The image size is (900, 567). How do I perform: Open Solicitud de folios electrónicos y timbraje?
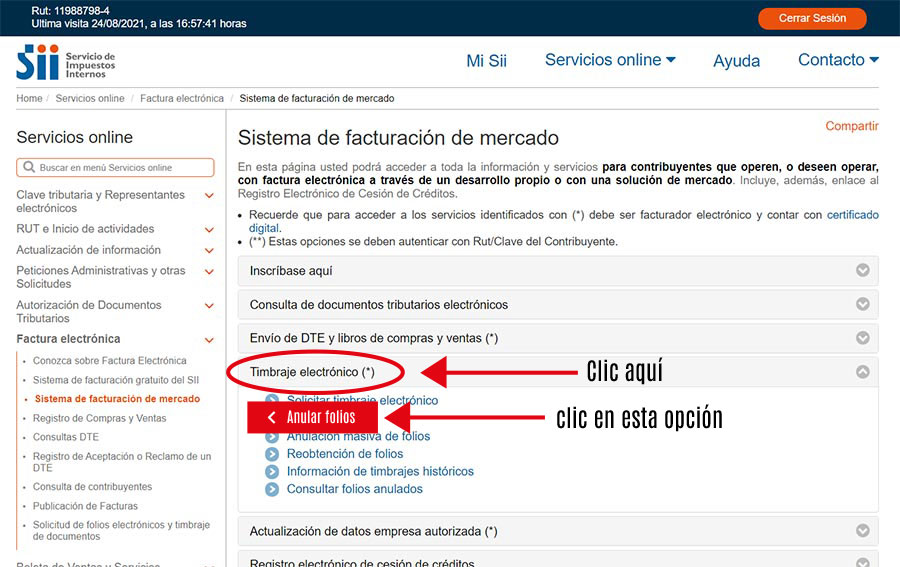[121, 530]
